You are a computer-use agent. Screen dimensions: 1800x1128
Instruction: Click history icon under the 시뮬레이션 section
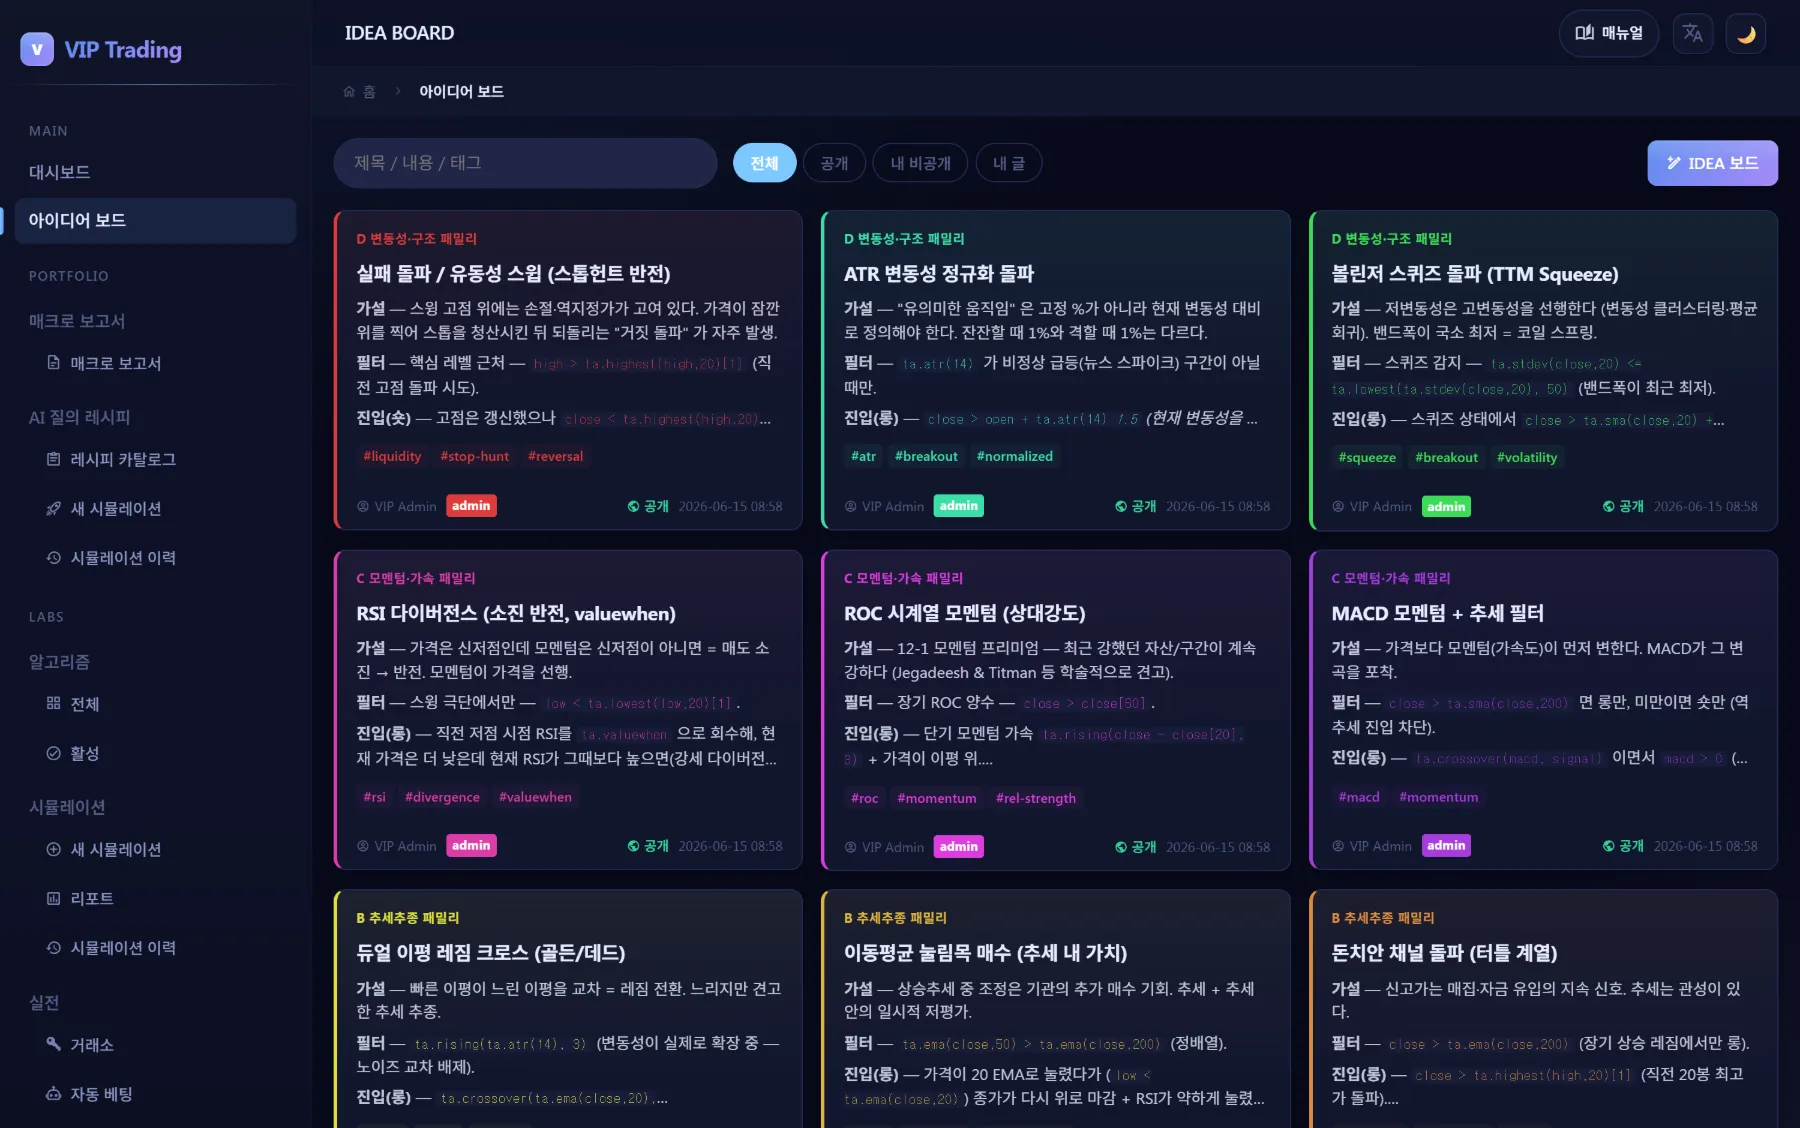[x=54, y=948]
